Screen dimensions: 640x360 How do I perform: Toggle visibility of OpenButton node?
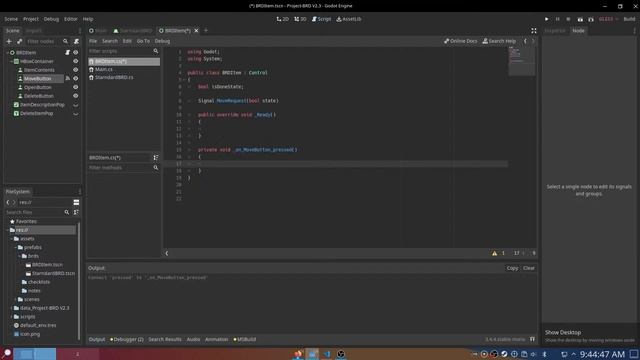76,87
